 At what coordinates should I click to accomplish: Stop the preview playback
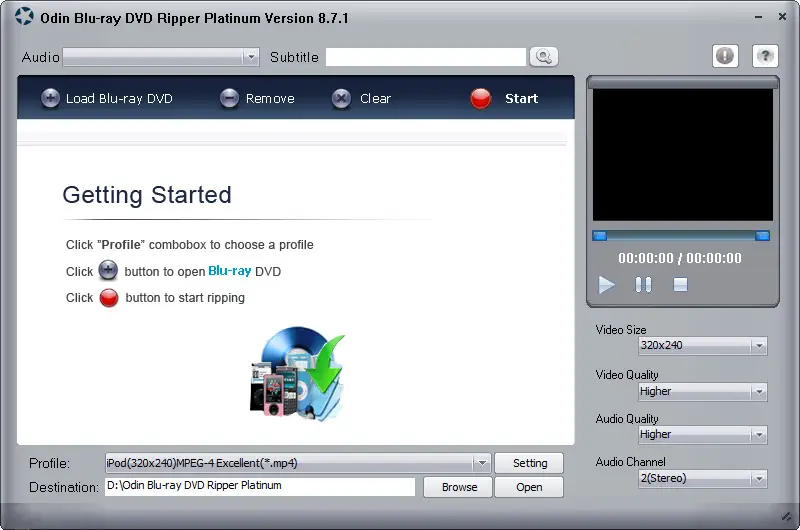[x=680, y=285]
